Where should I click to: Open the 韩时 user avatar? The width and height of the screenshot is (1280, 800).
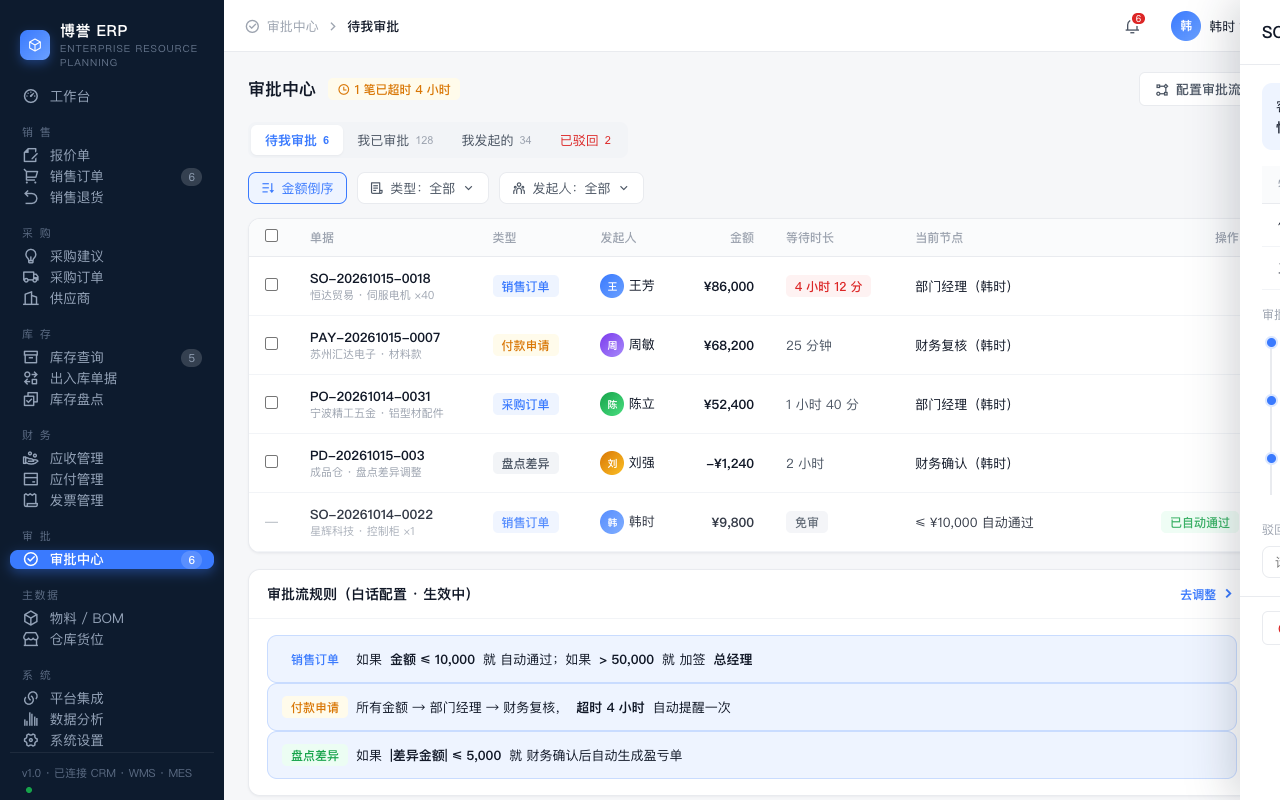click(1186, 26)
